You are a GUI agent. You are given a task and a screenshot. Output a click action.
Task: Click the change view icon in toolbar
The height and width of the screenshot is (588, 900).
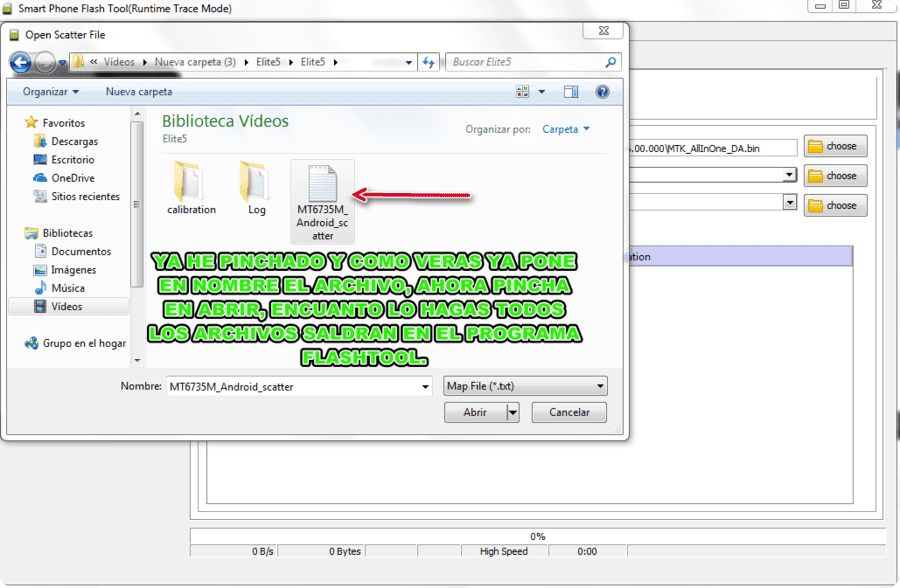pos(522,92)
